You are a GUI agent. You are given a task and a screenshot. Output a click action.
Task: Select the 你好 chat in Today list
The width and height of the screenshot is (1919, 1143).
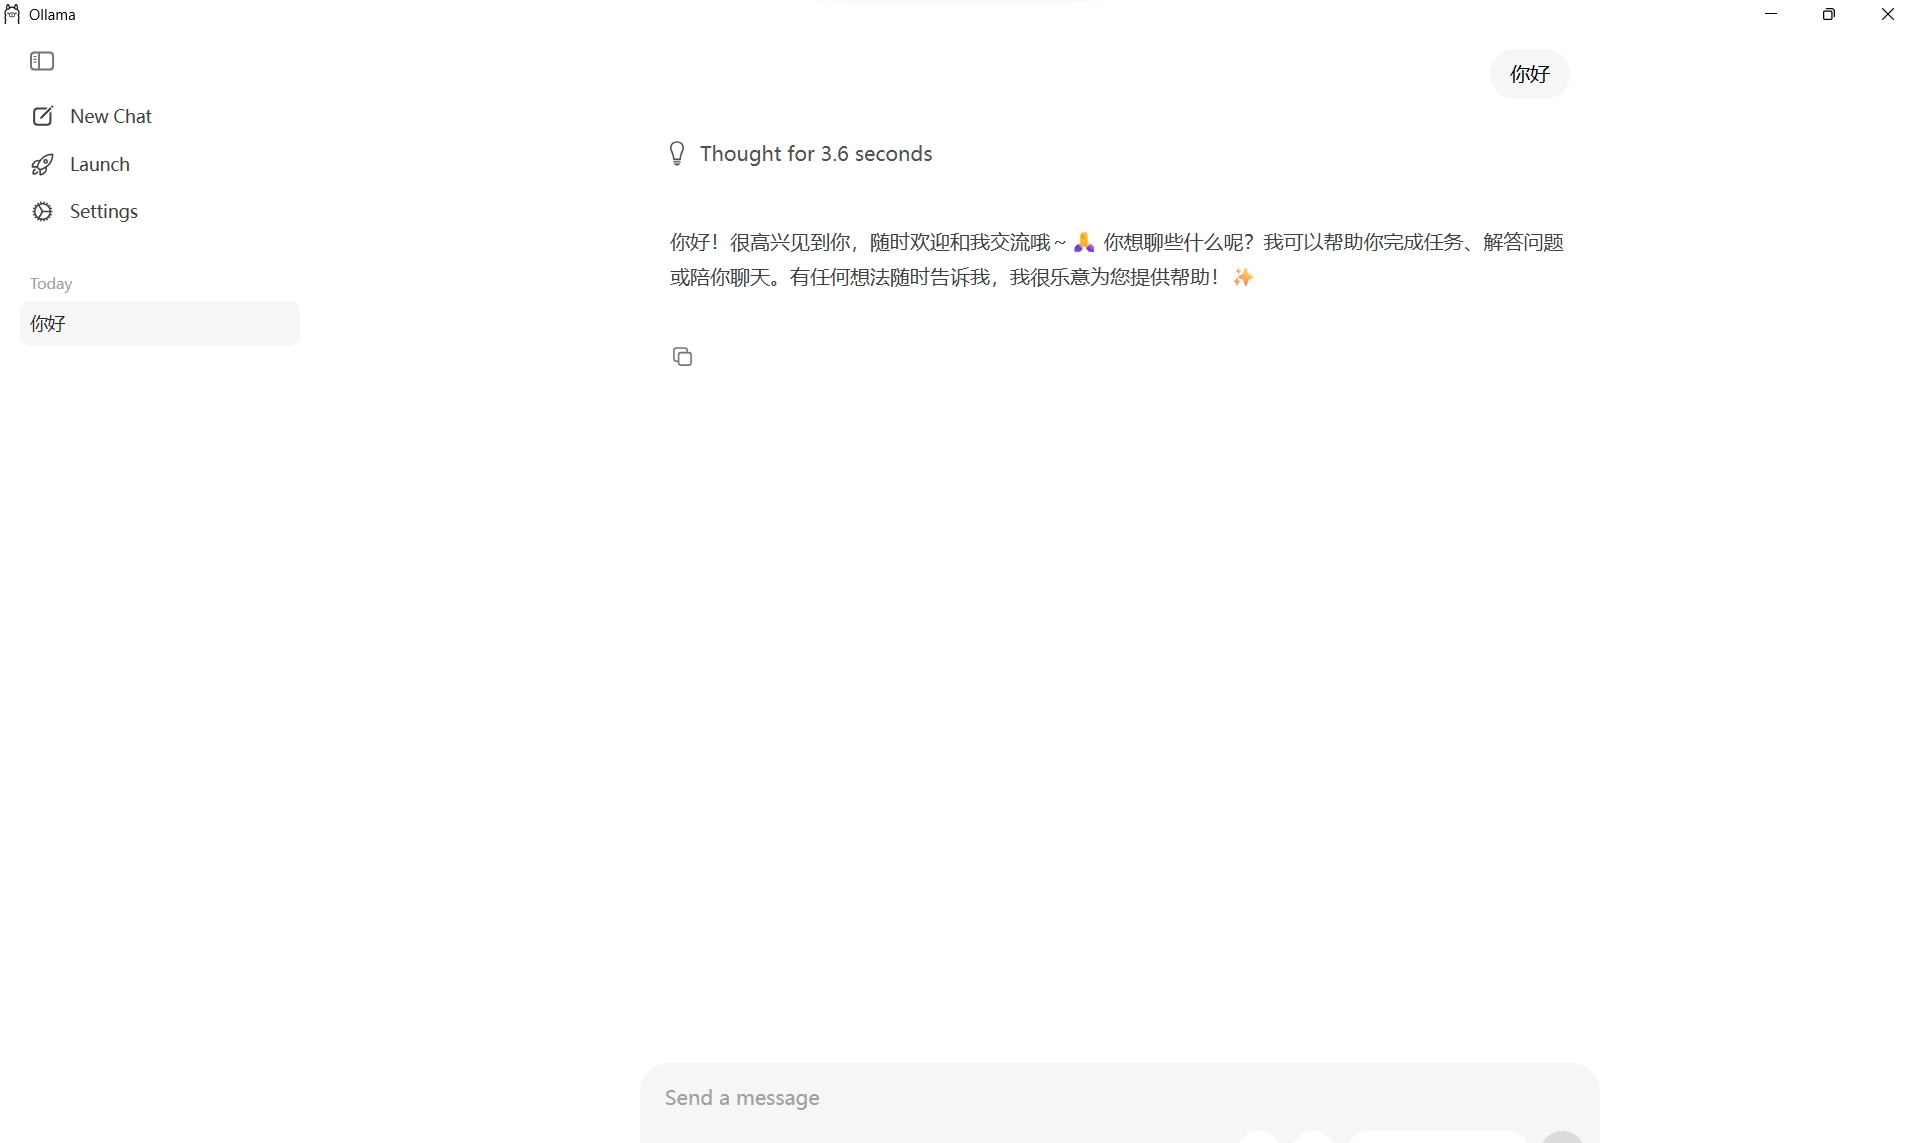(160, 323)
